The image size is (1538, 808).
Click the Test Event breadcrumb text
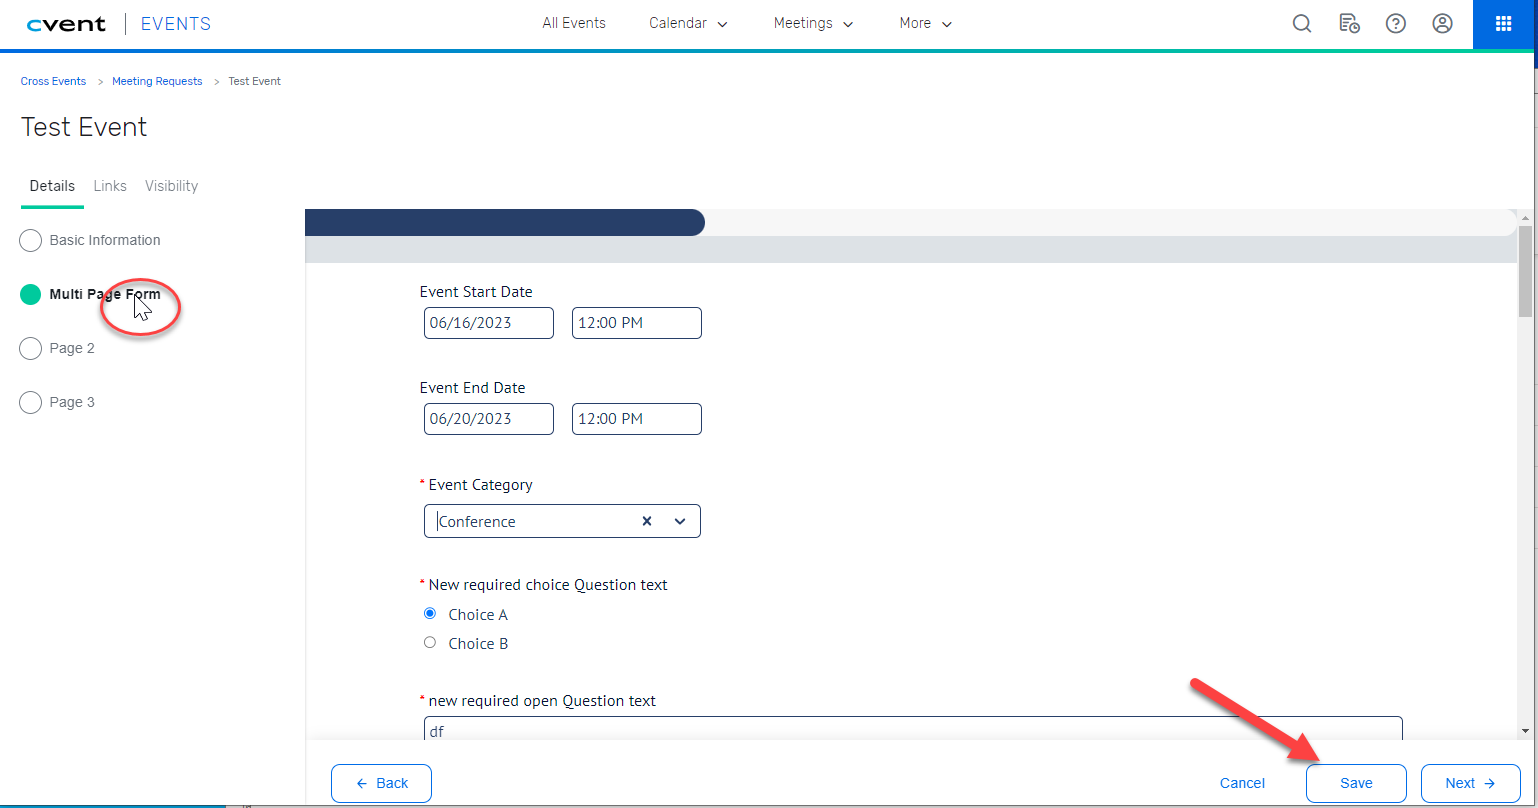point(254,81)
